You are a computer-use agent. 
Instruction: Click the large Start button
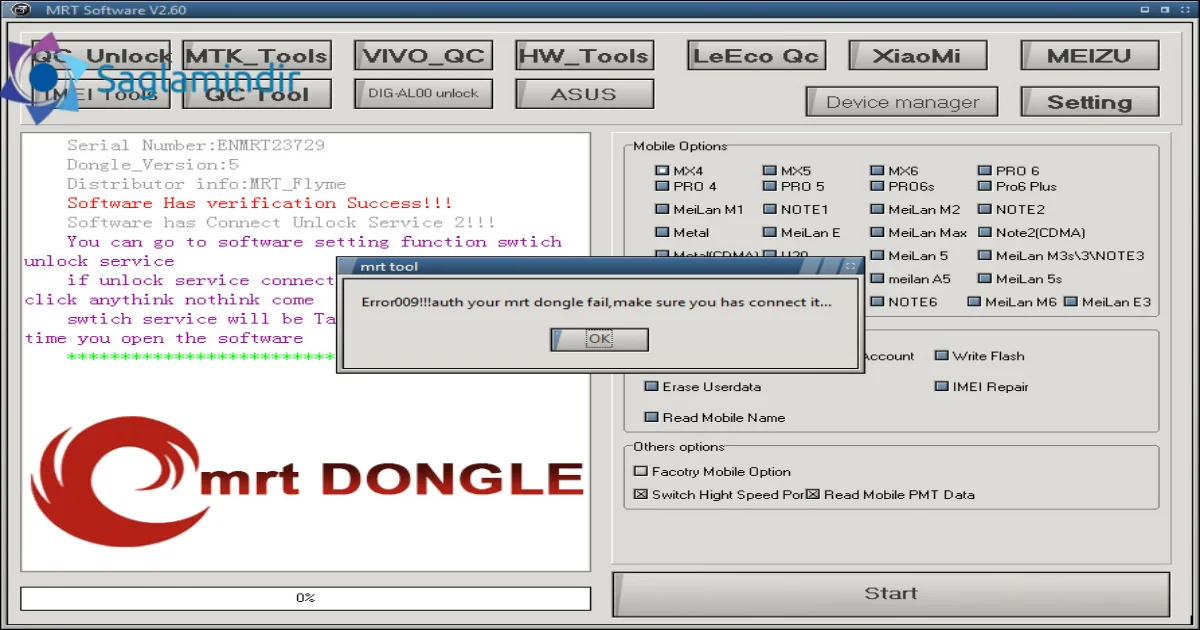click(x=891, y=593)
